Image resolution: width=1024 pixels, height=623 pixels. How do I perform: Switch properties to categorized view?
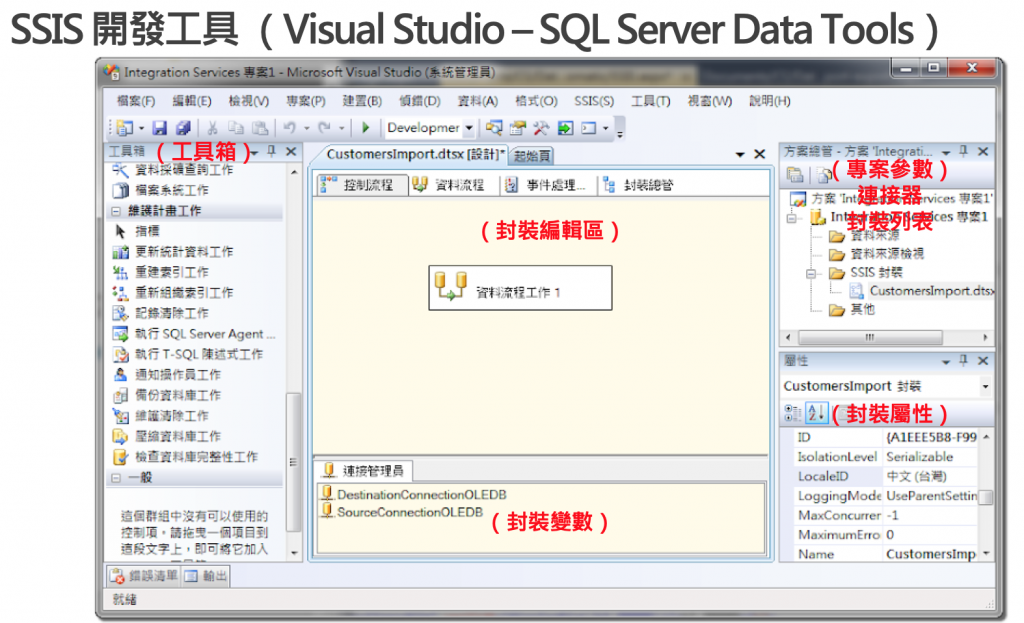click(792, 413)
